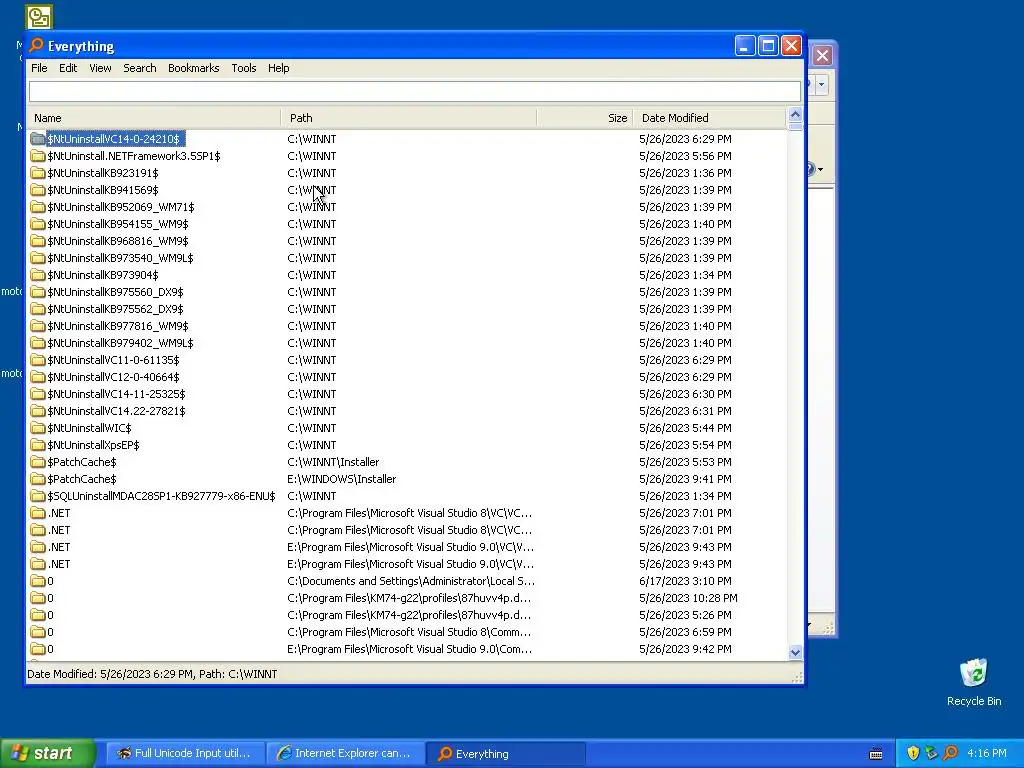This screenshot has height=768, width=1024.
Task: Click folder icon of $NtUninstallVC12-0-40664$
Action: pyautogui.click(x=38, y=377)
